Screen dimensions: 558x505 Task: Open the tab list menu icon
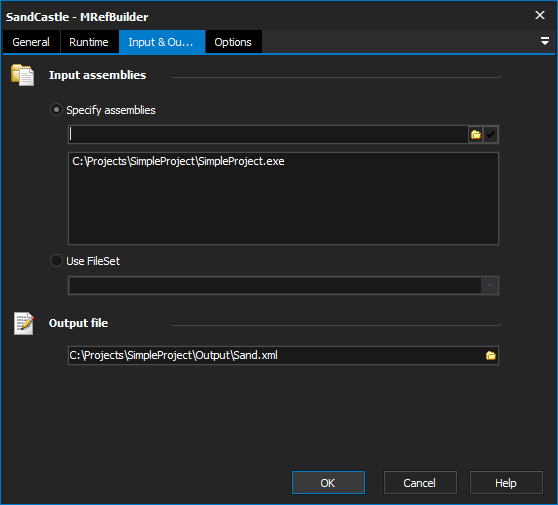click(x=544, y=41)
